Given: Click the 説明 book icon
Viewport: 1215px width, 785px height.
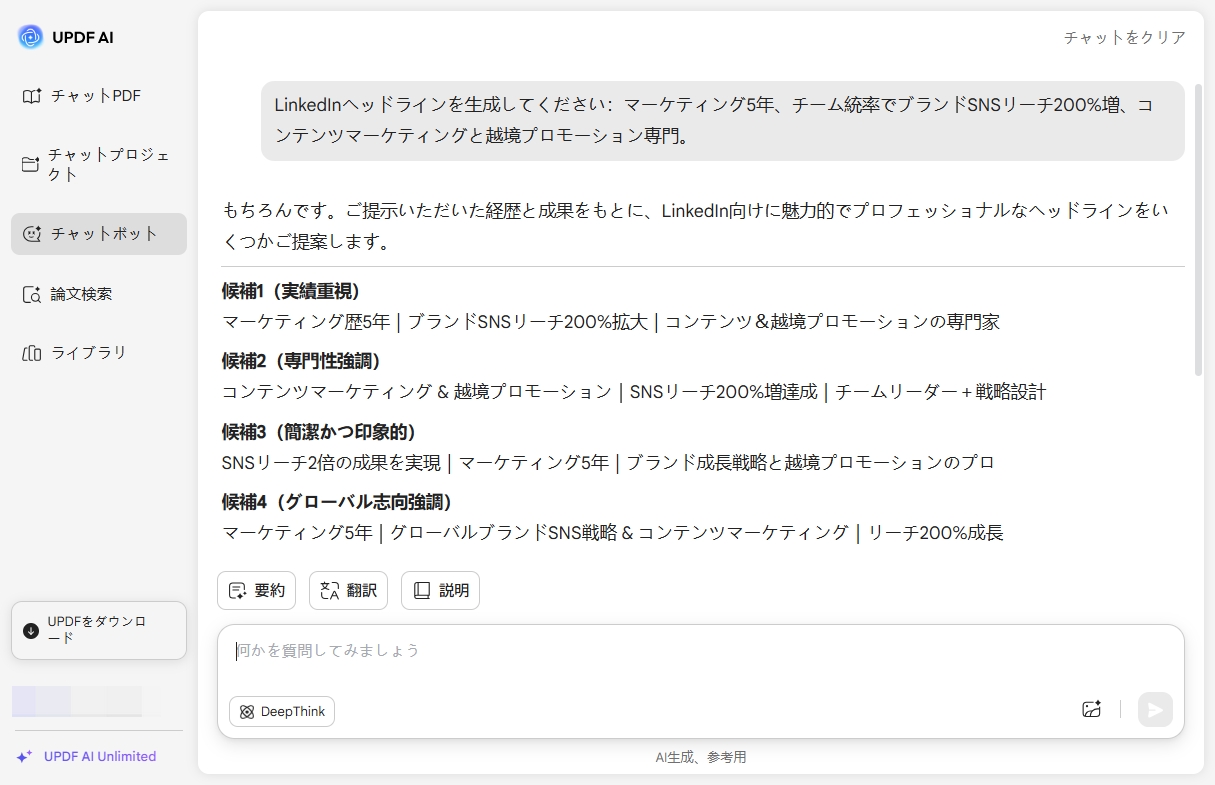Looking at the screenshot, I should click(422, 591).
